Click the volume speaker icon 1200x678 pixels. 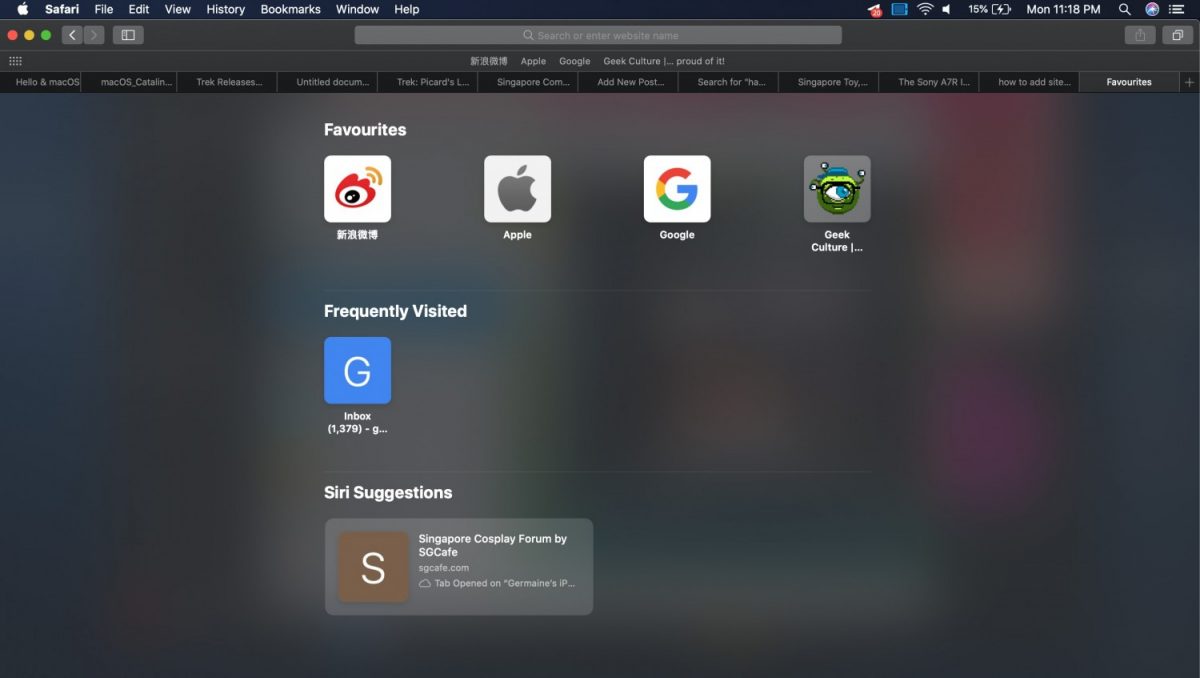pos(946,9)
